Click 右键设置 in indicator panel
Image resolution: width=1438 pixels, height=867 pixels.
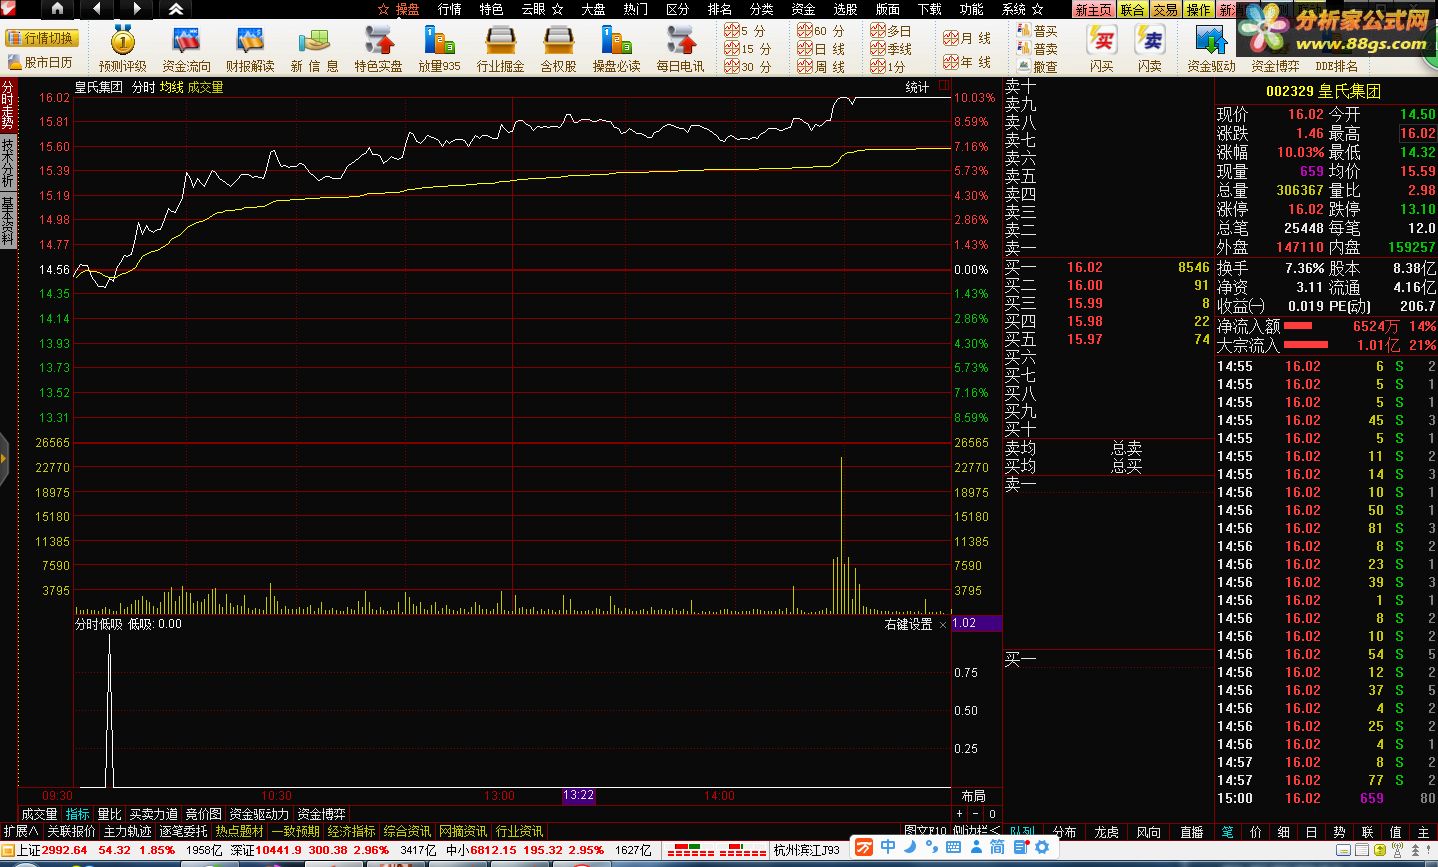[x=908, y=624]
